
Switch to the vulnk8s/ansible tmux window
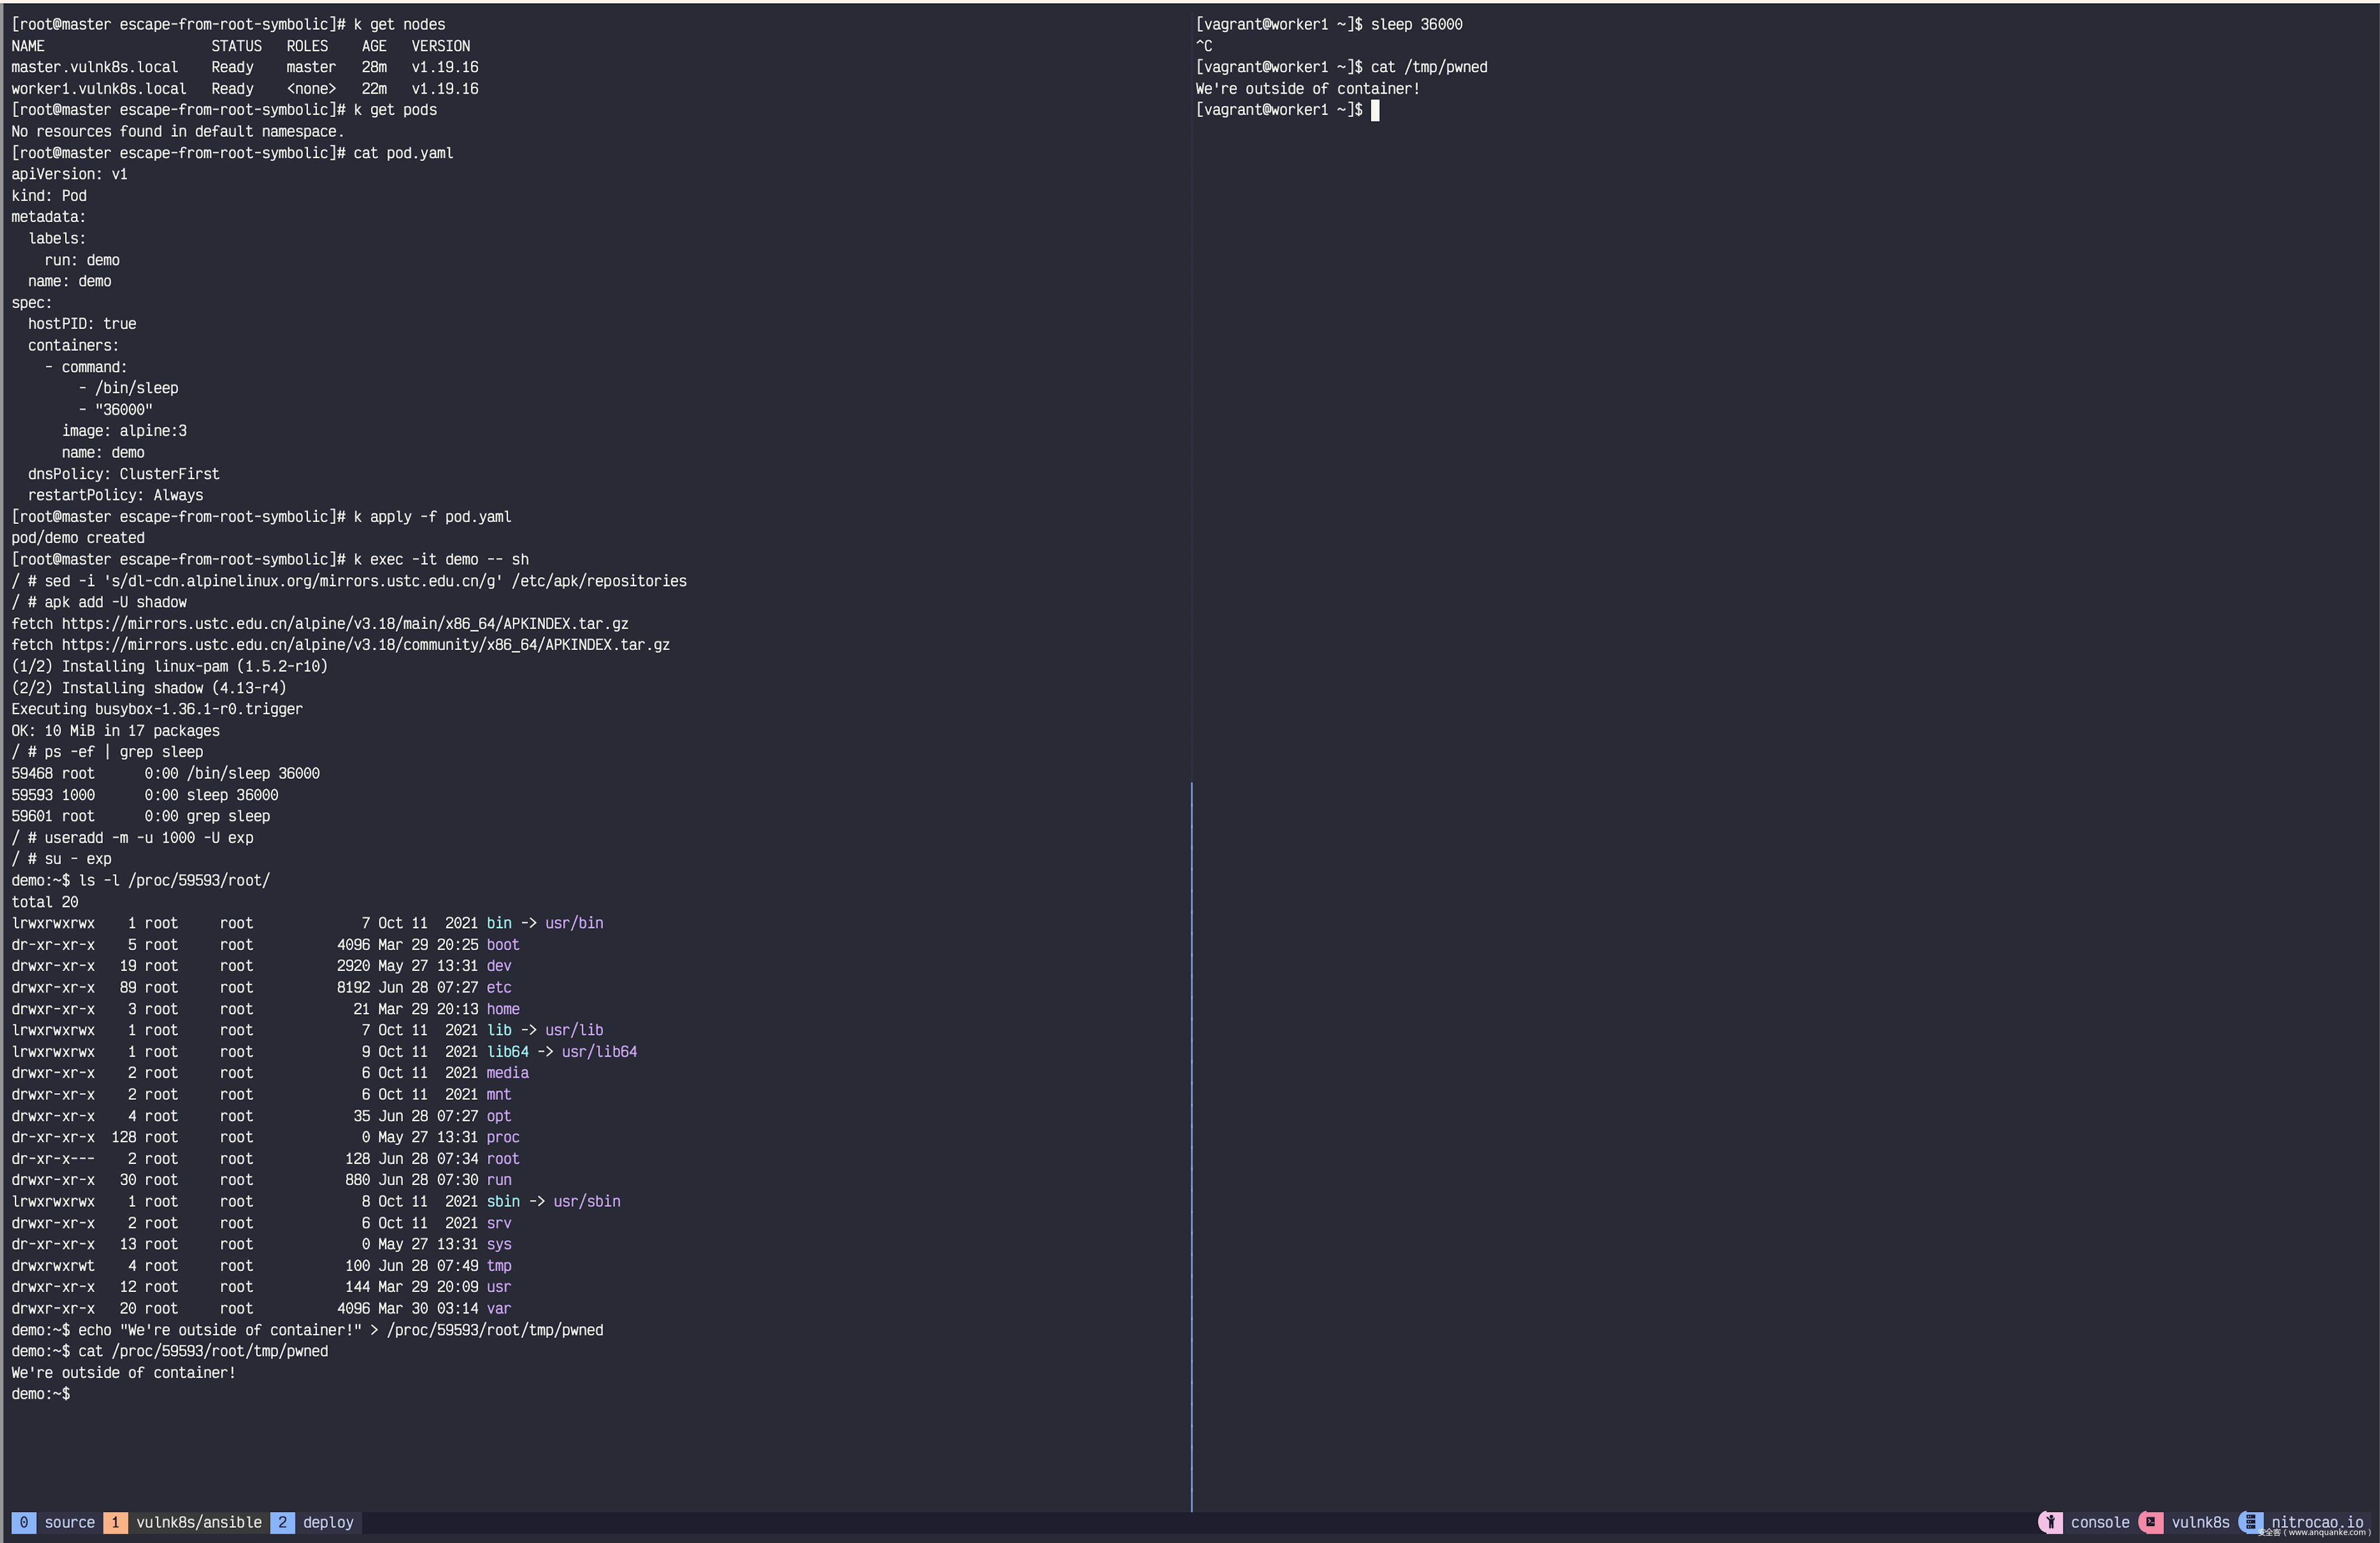pyautogui.click(x=198, y=1522)
